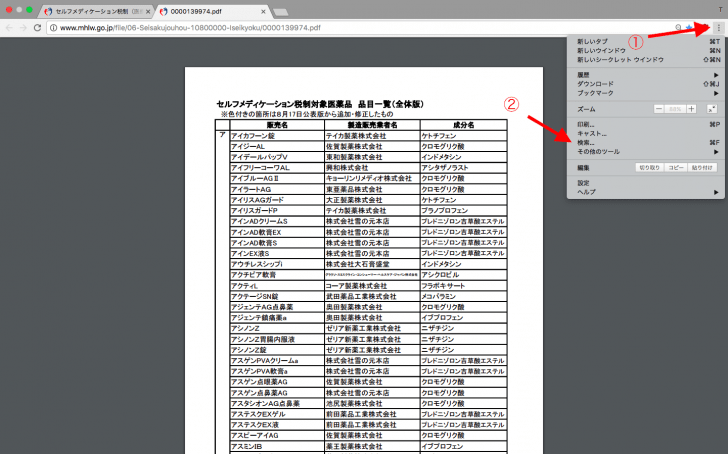Choose 新しいタブ from the menu
Viewport: 728px width, 454px height.
click(x=645, y=41)
